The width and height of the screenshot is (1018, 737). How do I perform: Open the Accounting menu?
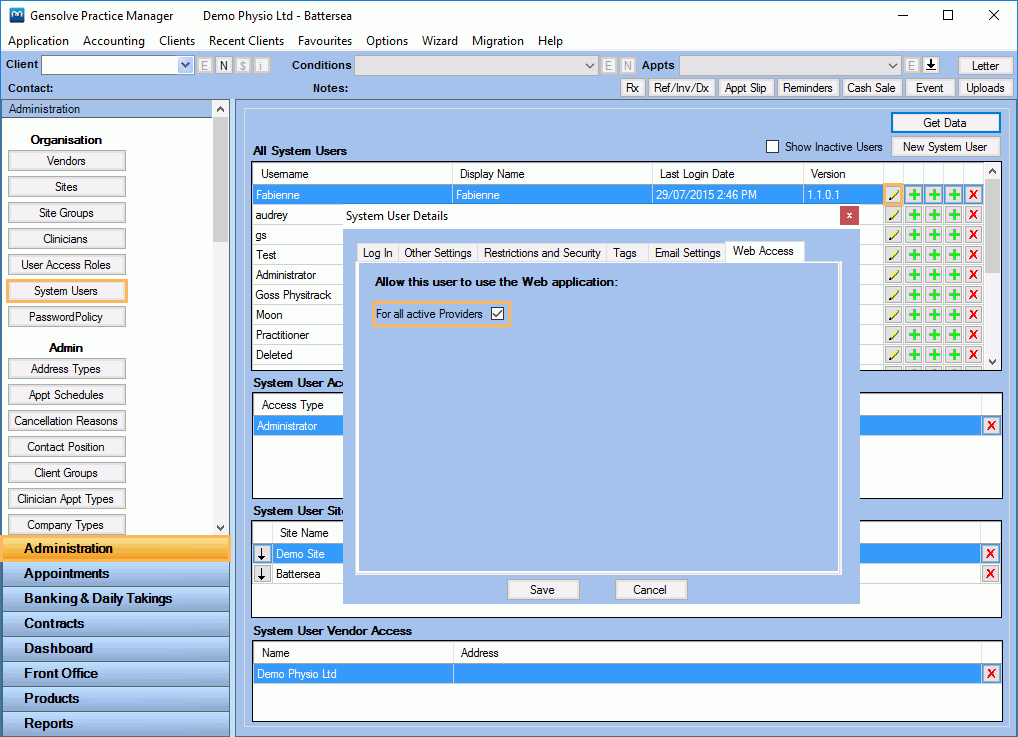tap(114, 41)
